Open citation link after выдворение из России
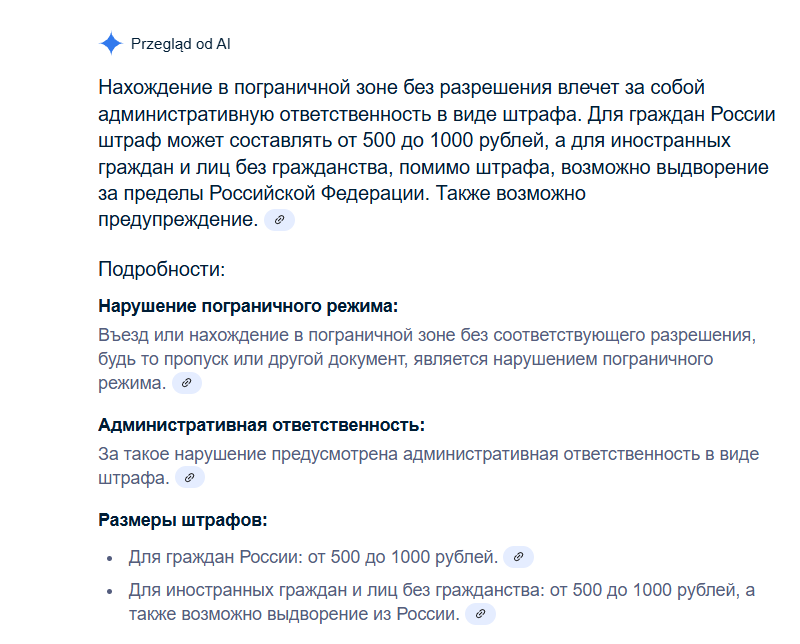Image resolution: width=800 pixels, height=644 pixels. [x=480, y=614]
